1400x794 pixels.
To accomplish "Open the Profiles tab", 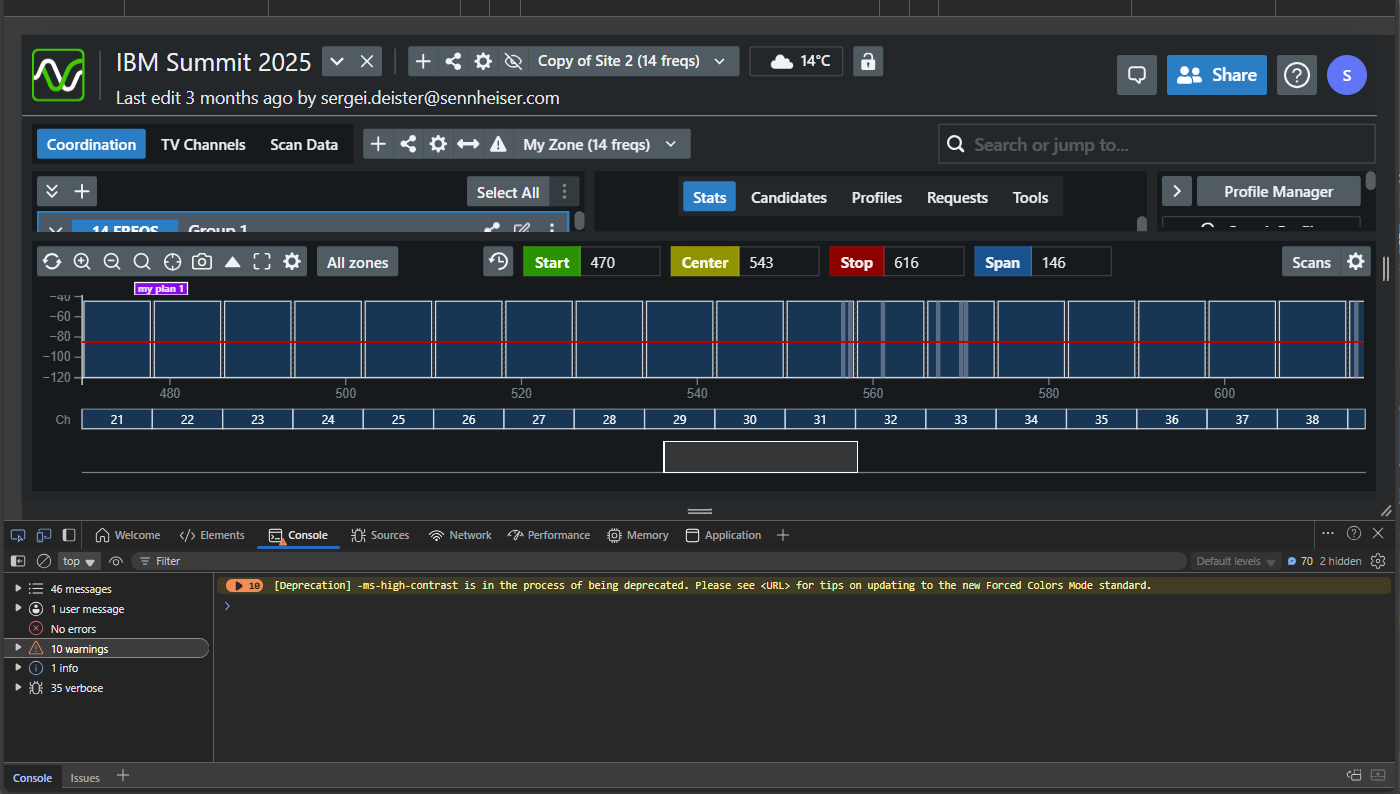I will pos(877,197).
